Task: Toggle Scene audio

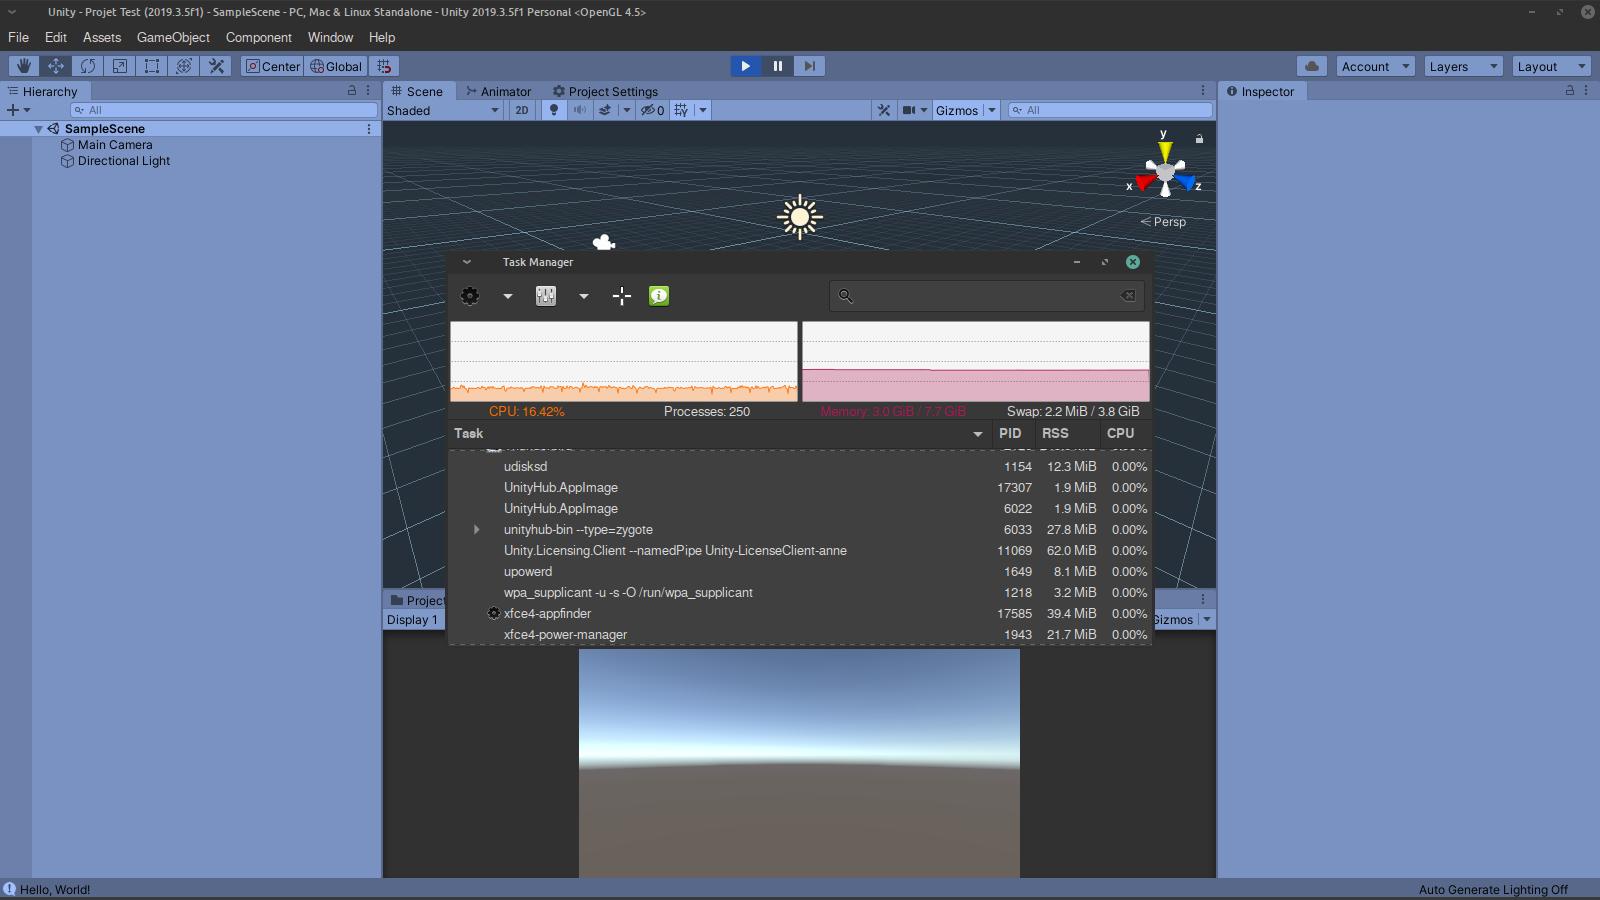Action: pos(579,110)
